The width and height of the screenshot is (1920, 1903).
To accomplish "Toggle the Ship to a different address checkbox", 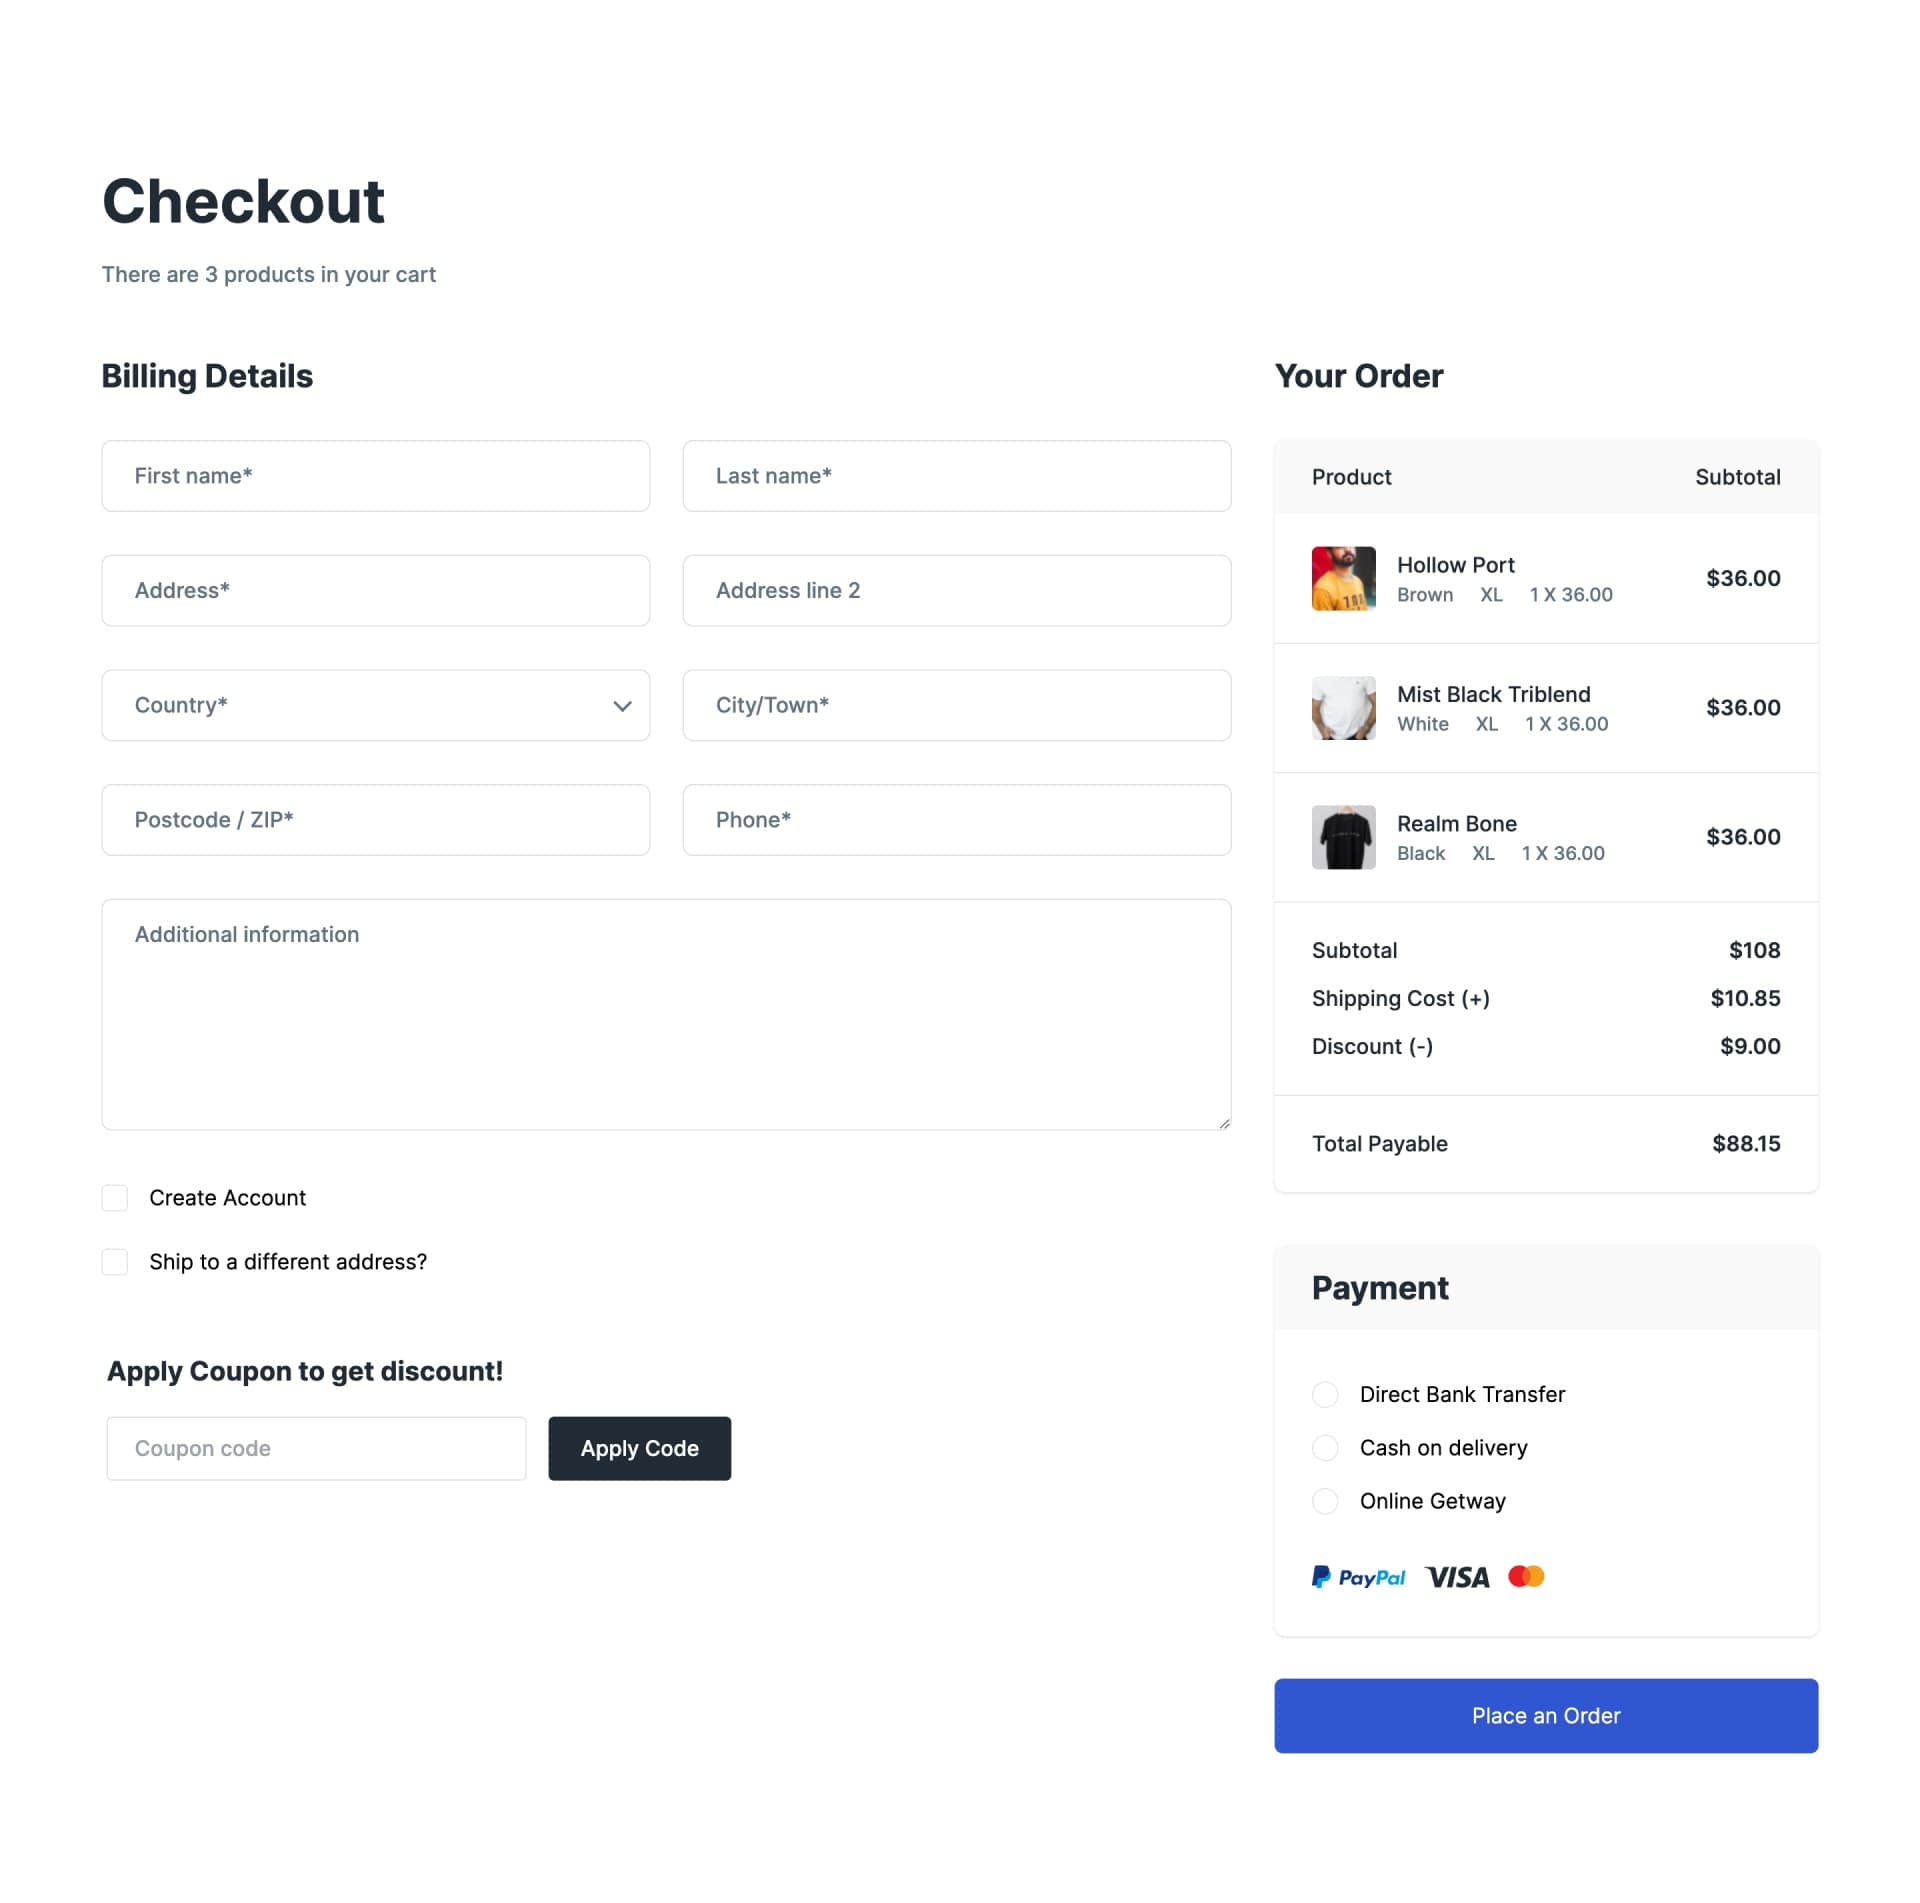I will (x=115, y=1262).
